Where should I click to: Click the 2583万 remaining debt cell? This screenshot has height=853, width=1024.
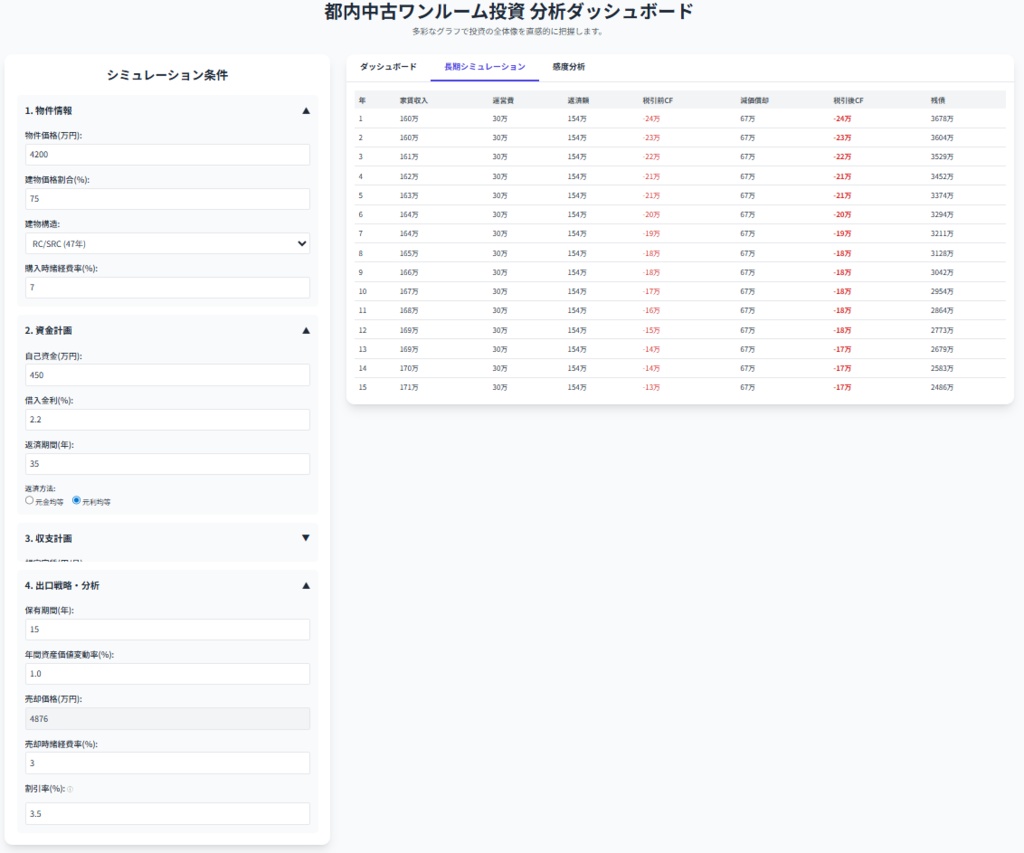click(x=942, y=368)
